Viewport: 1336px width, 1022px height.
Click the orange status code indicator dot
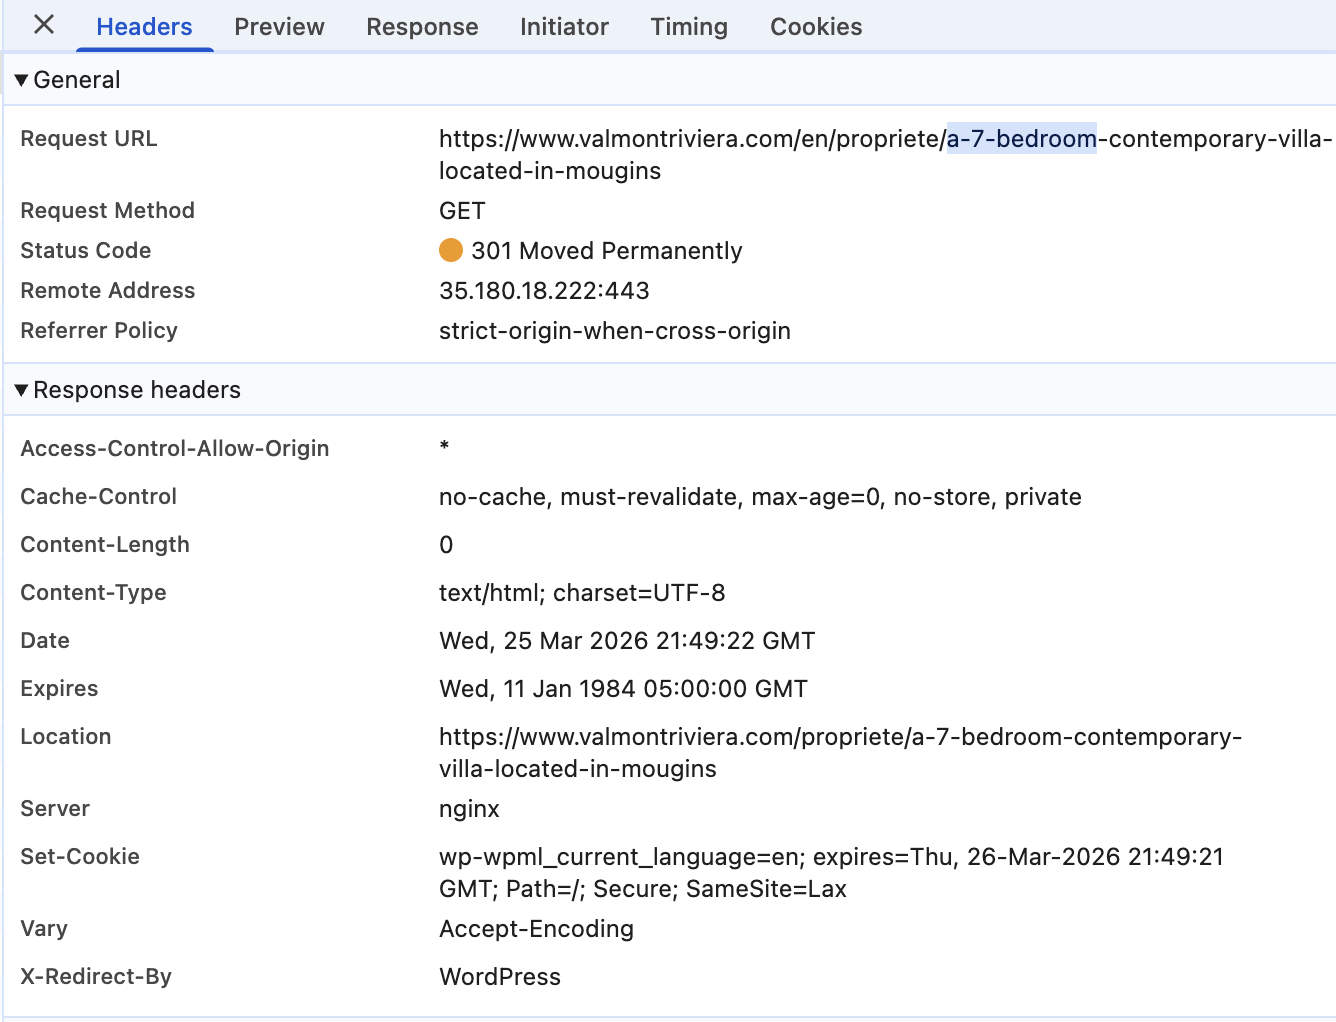point(451,250)
